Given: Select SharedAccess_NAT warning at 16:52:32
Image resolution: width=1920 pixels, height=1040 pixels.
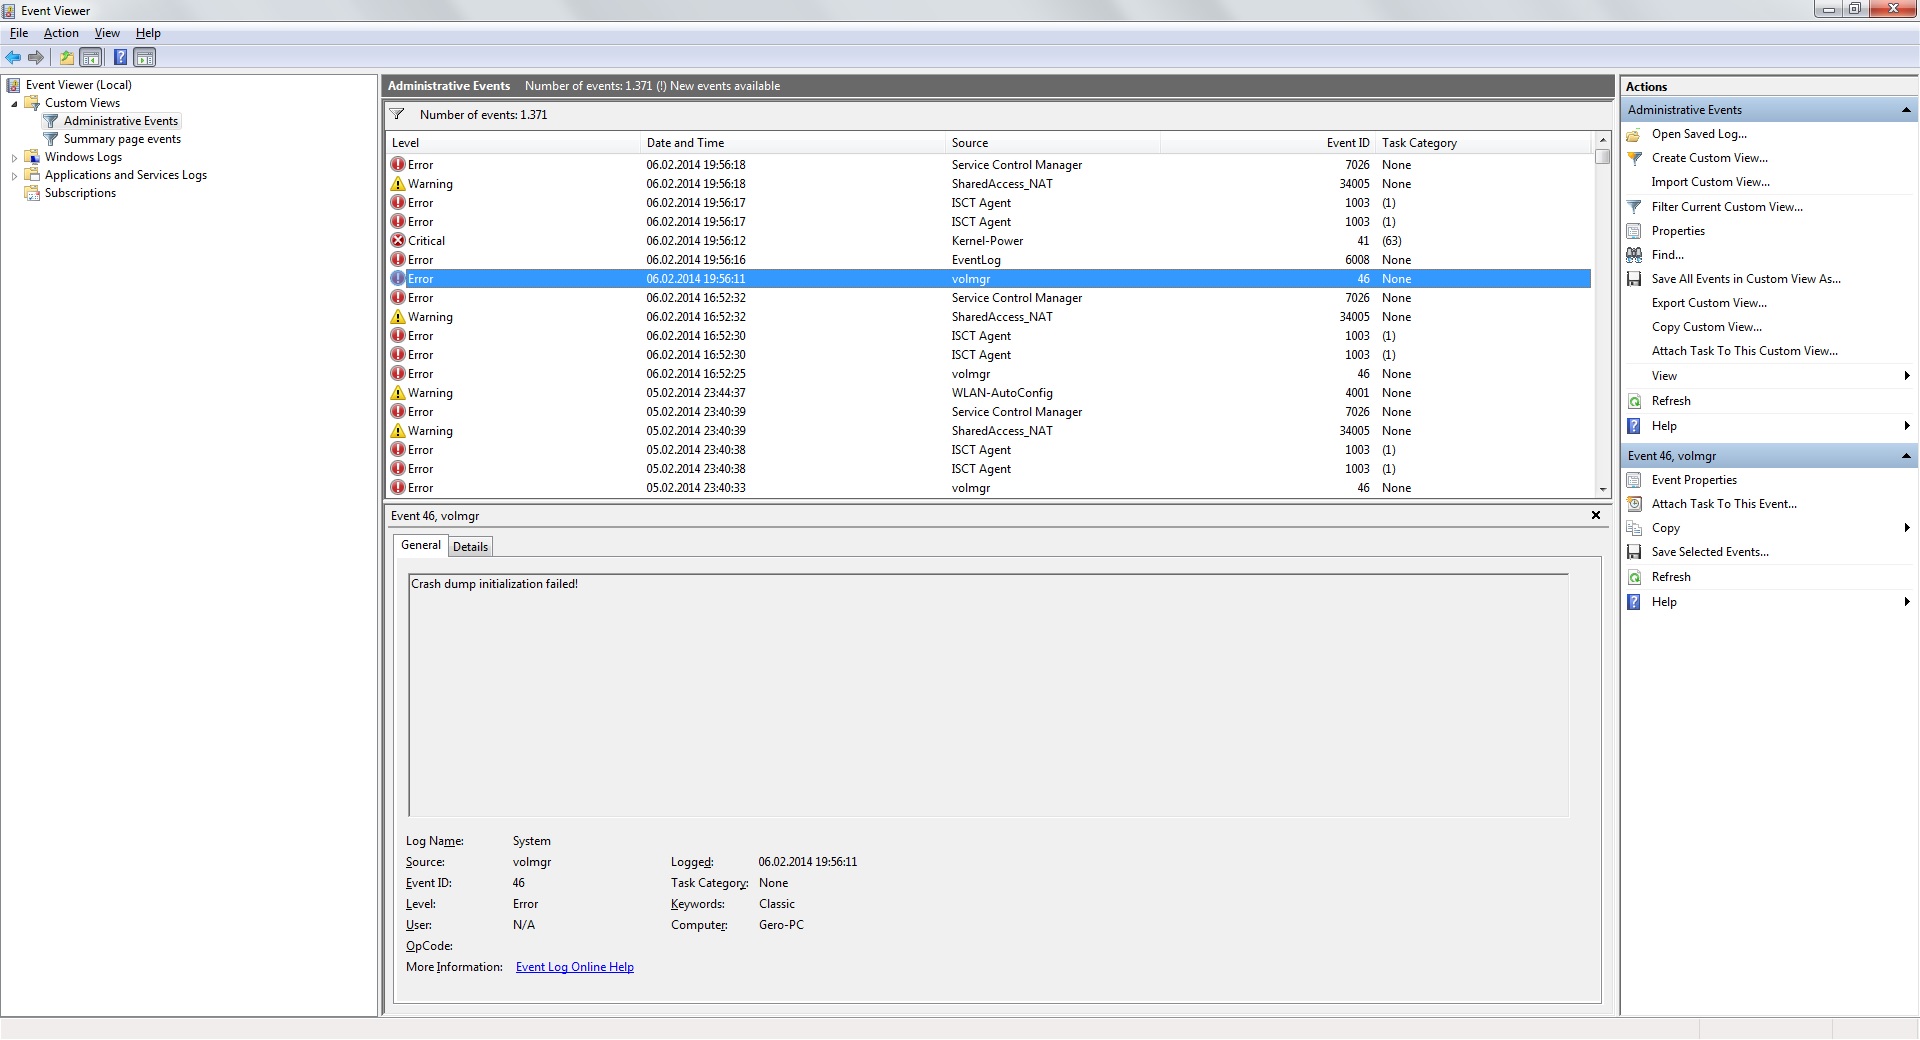Looking at the screenshot, I should (x=989, y=317).
